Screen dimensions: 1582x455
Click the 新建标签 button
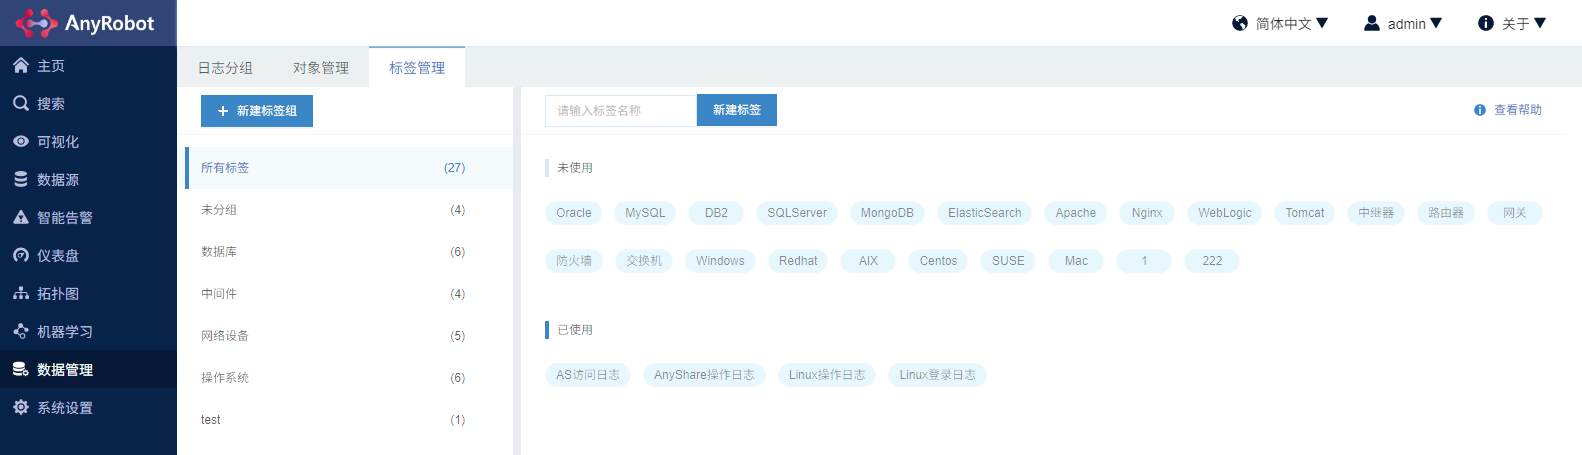[x=737, y=110]
